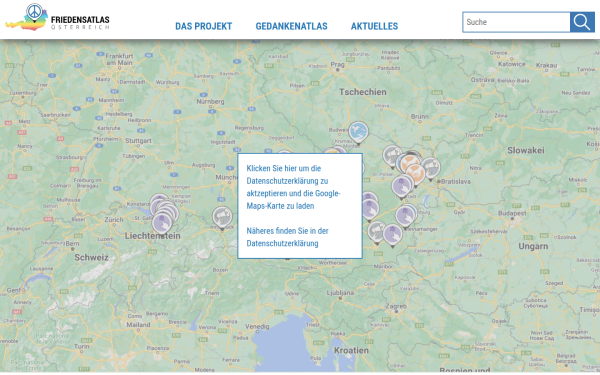Click the Budapest city label
This screenshot has height=375, width=600.
tap(512, 214)
